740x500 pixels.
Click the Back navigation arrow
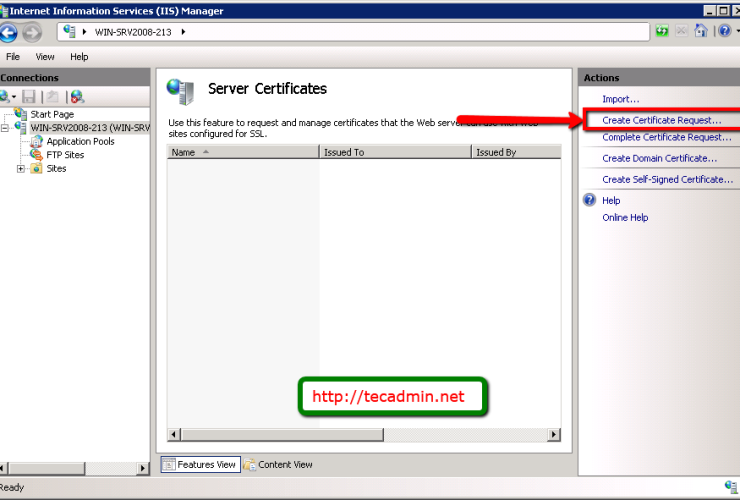pyautogui.click(x=8, y=33)
